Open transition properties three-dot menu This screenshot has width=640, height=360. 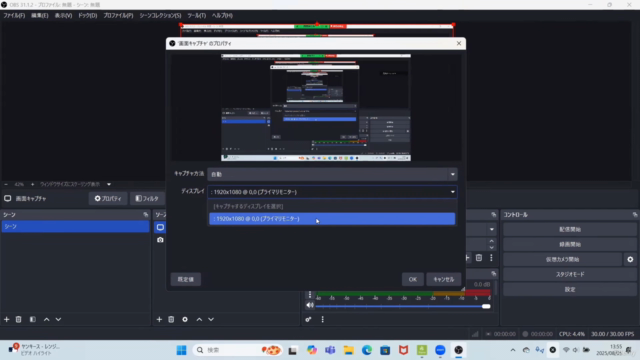coord(491,258)
